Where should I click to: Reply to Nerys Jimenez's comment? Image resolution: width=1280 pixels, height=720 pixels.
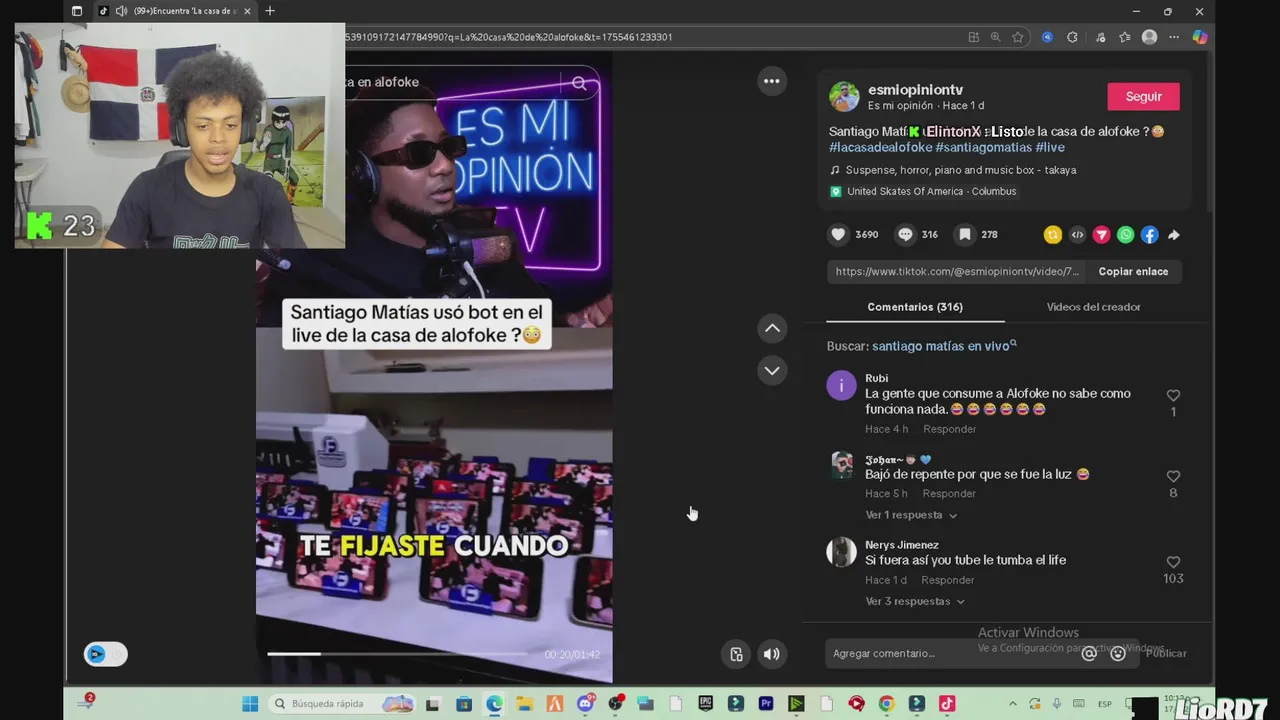click(947, 580)
